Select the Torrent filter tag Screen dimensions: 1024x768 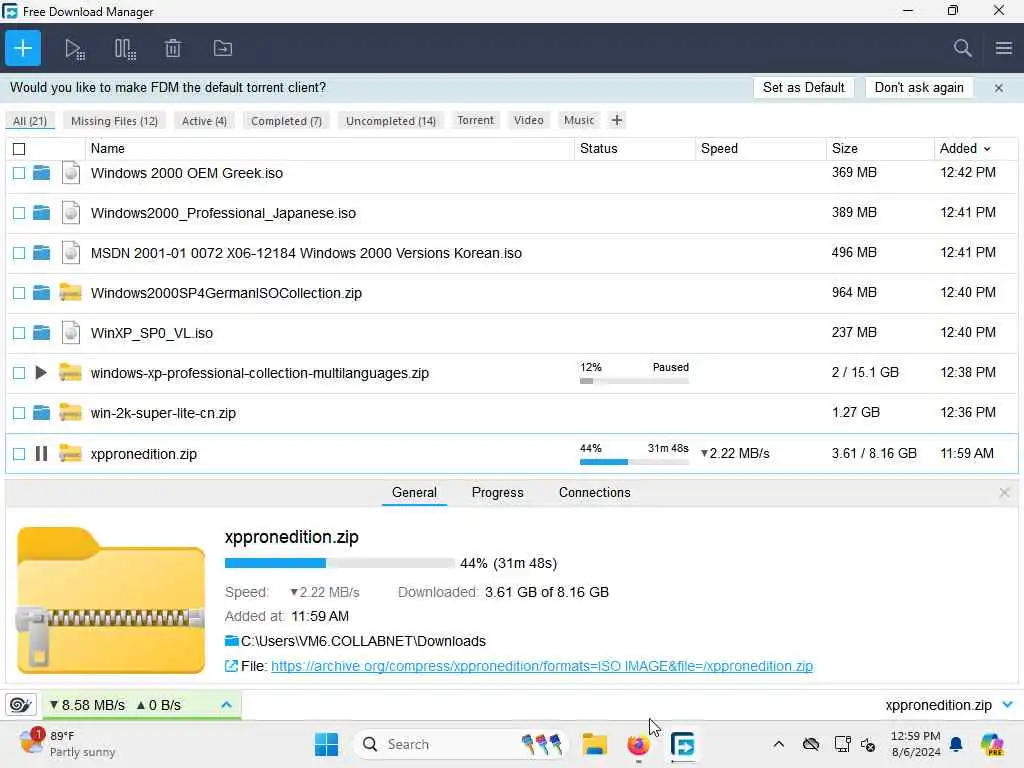475,120
